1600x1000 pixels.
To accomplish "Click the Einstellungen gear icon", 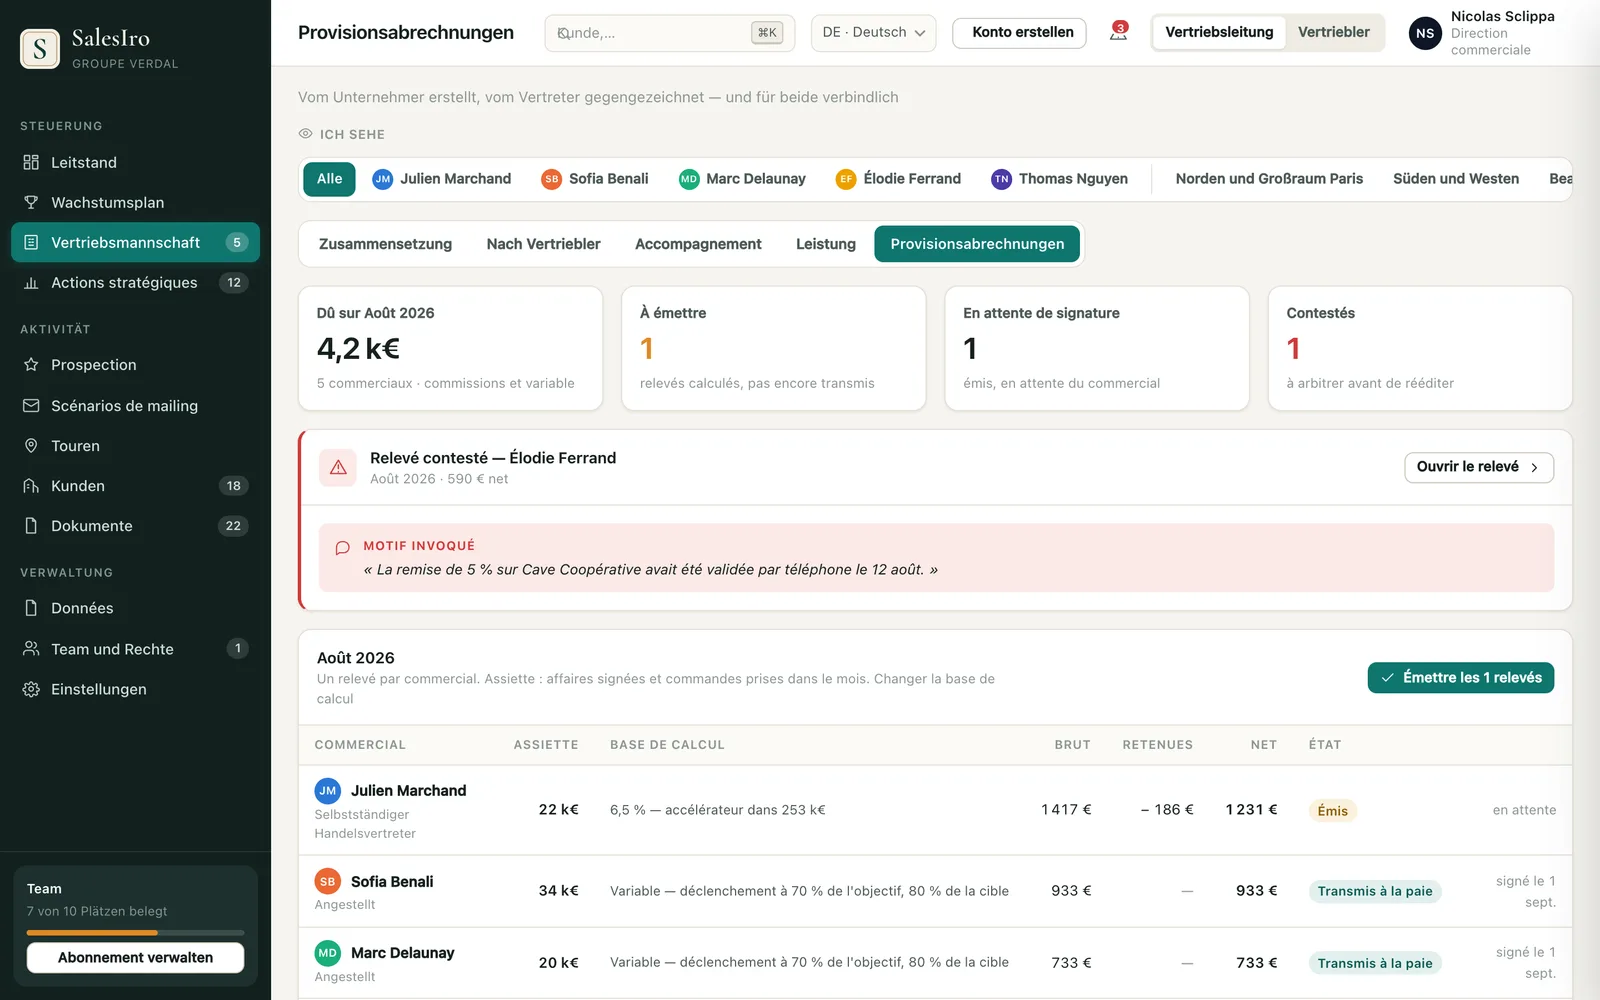I will click(31, 689).
